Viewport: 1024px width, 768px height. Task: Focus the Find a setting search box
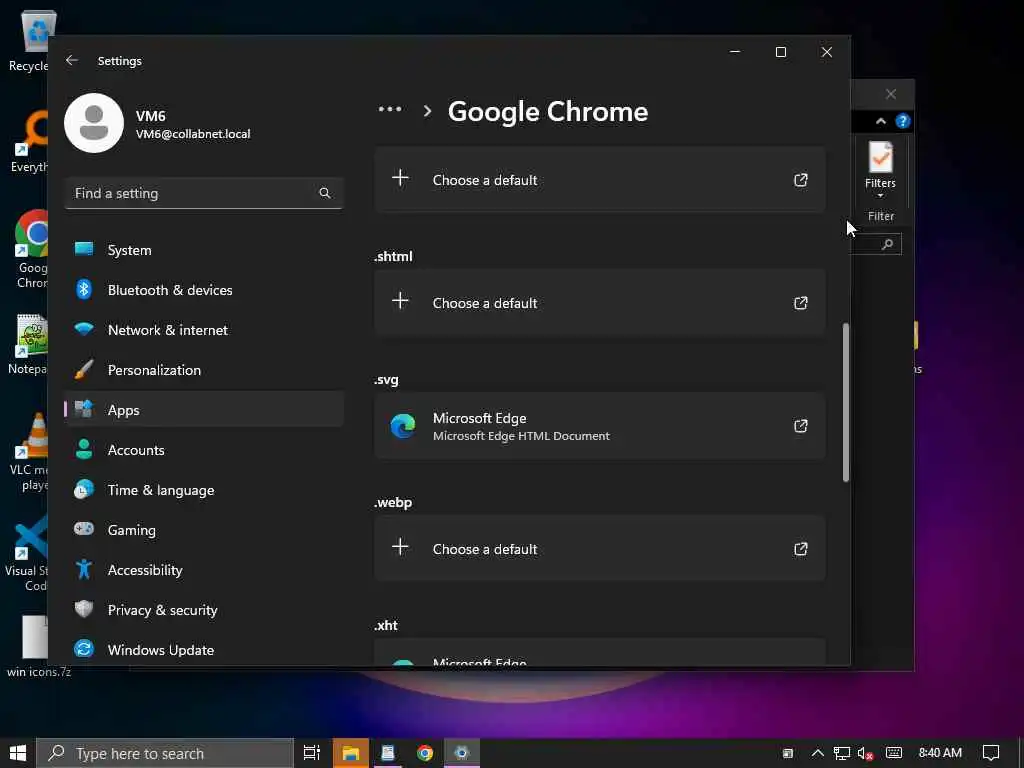[x=204, y=193]
